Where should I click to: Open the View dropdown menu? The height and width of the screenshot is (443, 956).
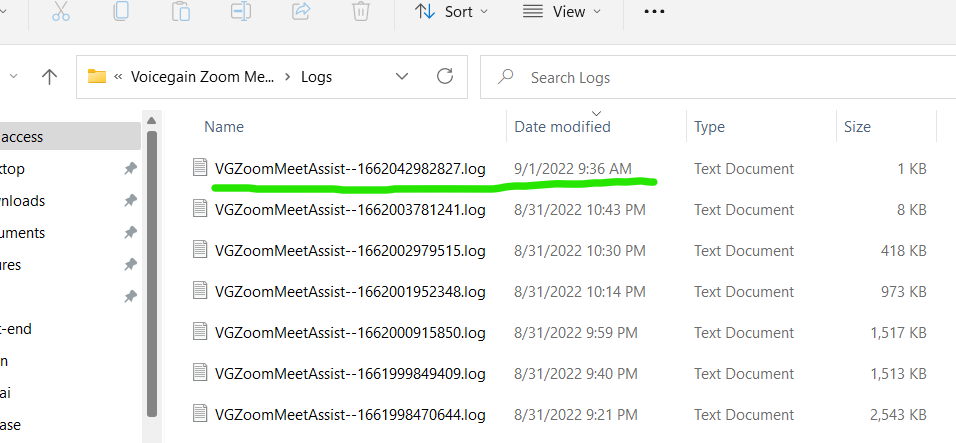pos(562,12)
